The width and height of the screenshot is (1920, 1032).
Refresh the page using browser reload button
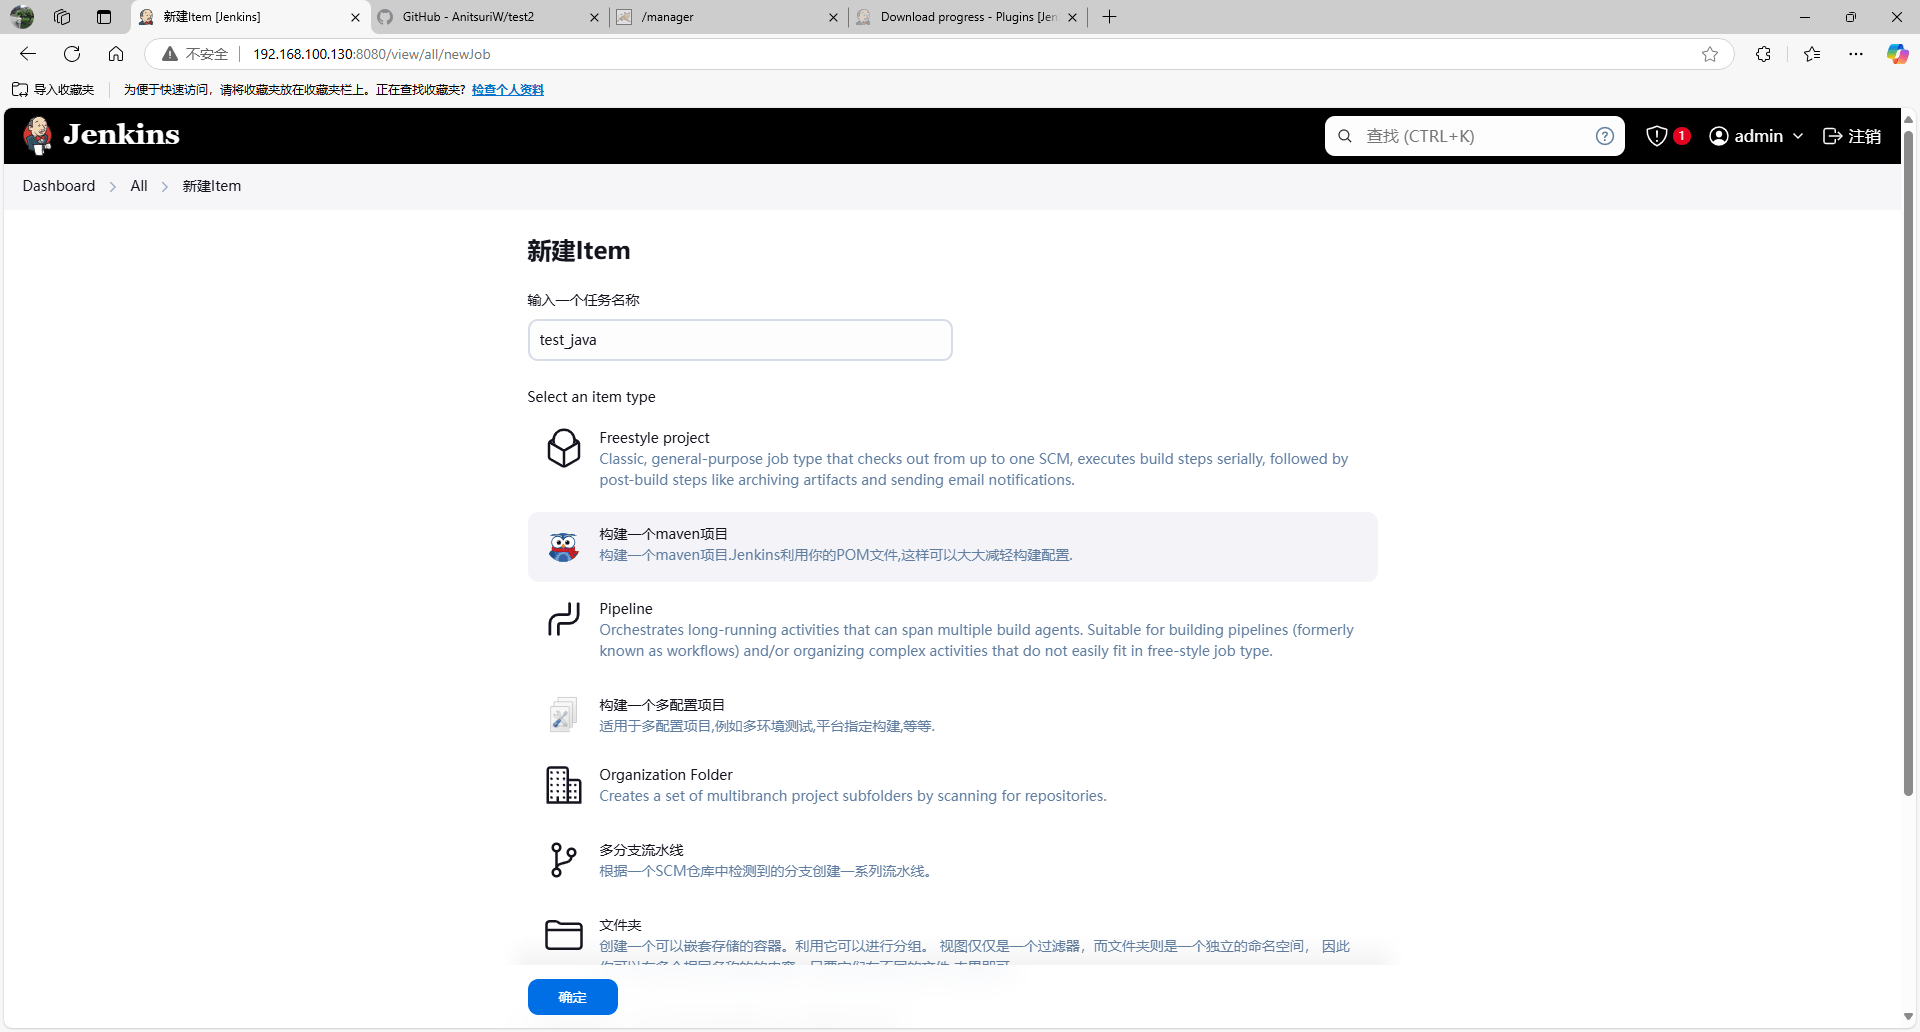[72, 54]
